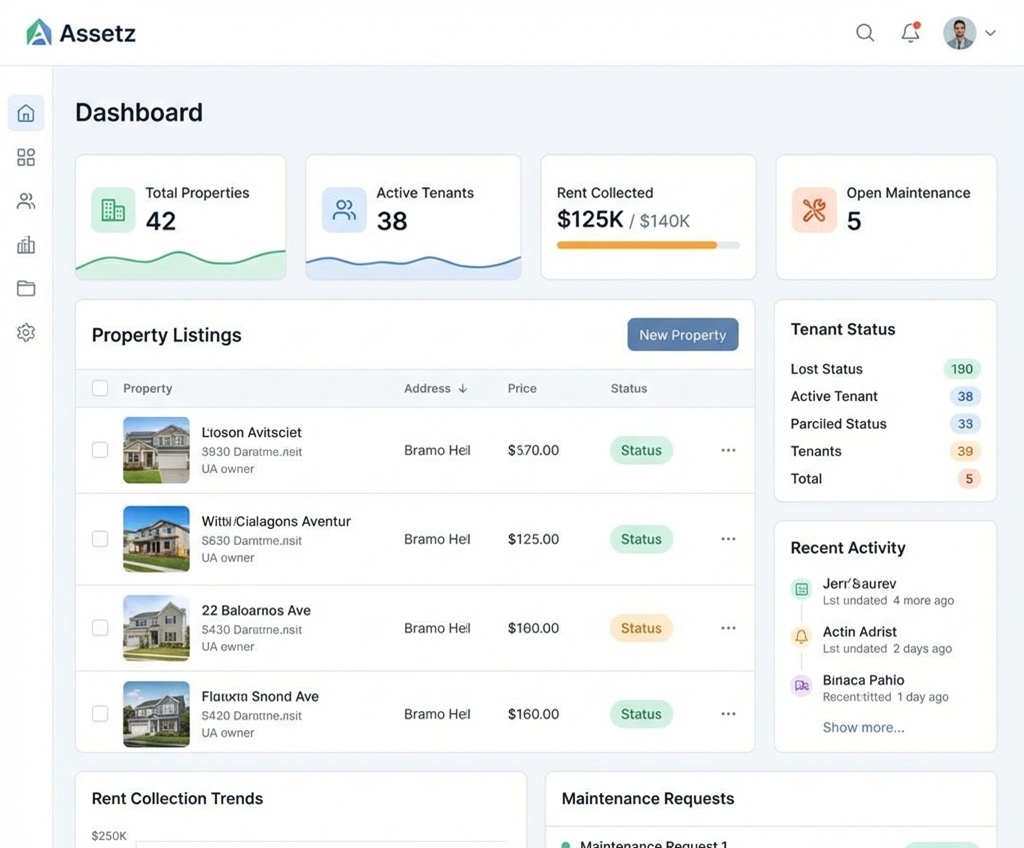This screenshot has height=848, width=1024.
Task: Click the Active Tenant status row
Action: click(x=834, y=396)
